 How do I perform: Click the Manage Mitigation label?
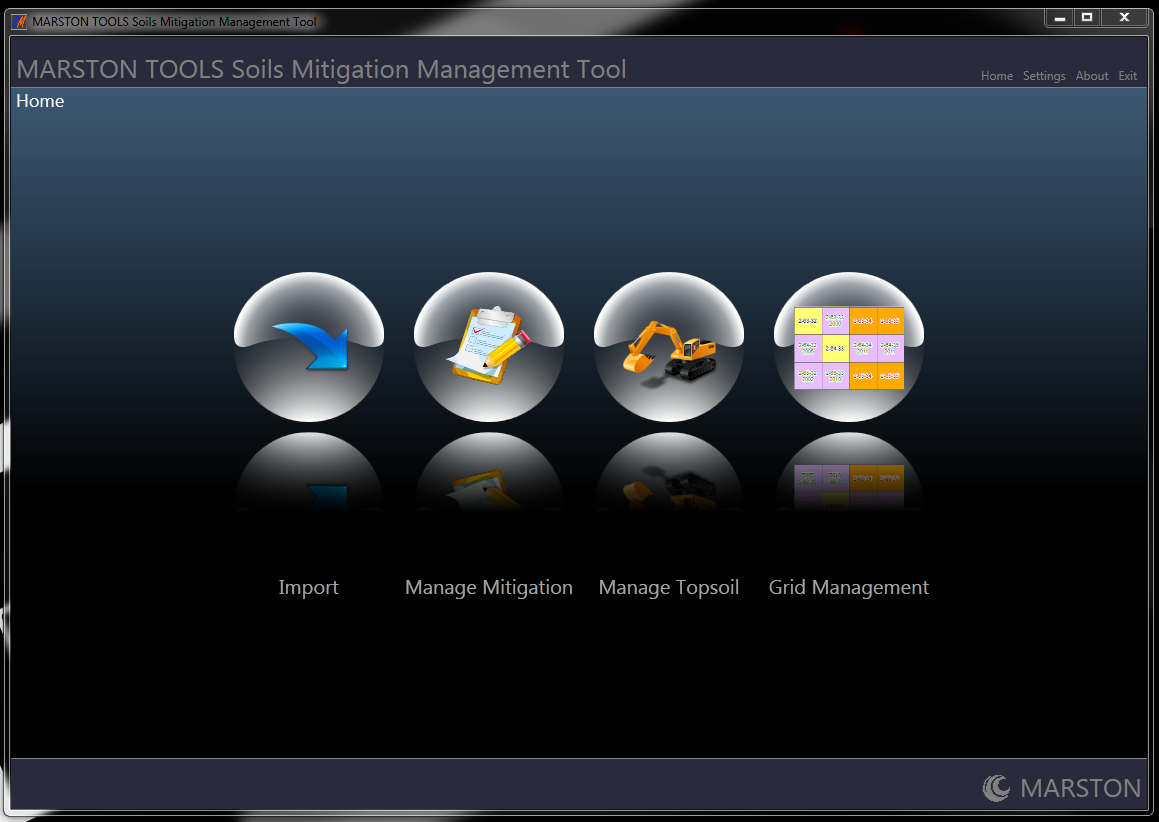(489, 587)
